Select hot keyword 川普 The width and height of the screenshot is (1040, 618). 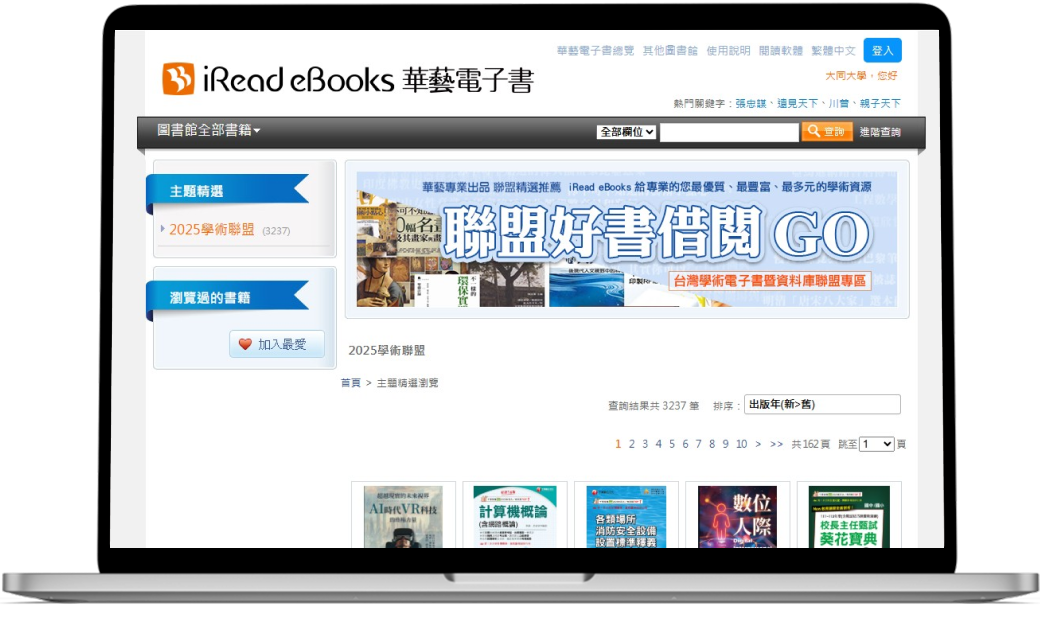coord(838,103)
